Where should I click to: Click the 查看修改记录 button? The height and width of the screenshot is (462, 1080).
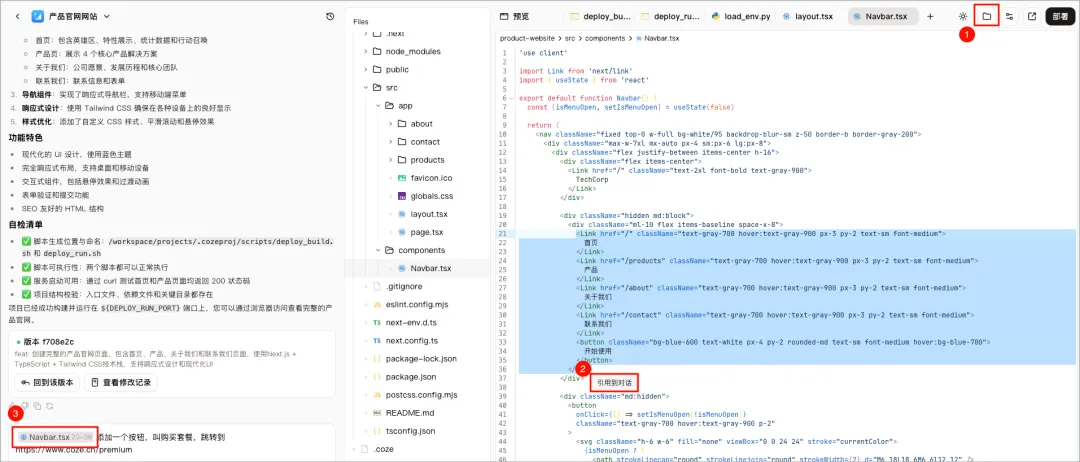(x=121, y=382)
